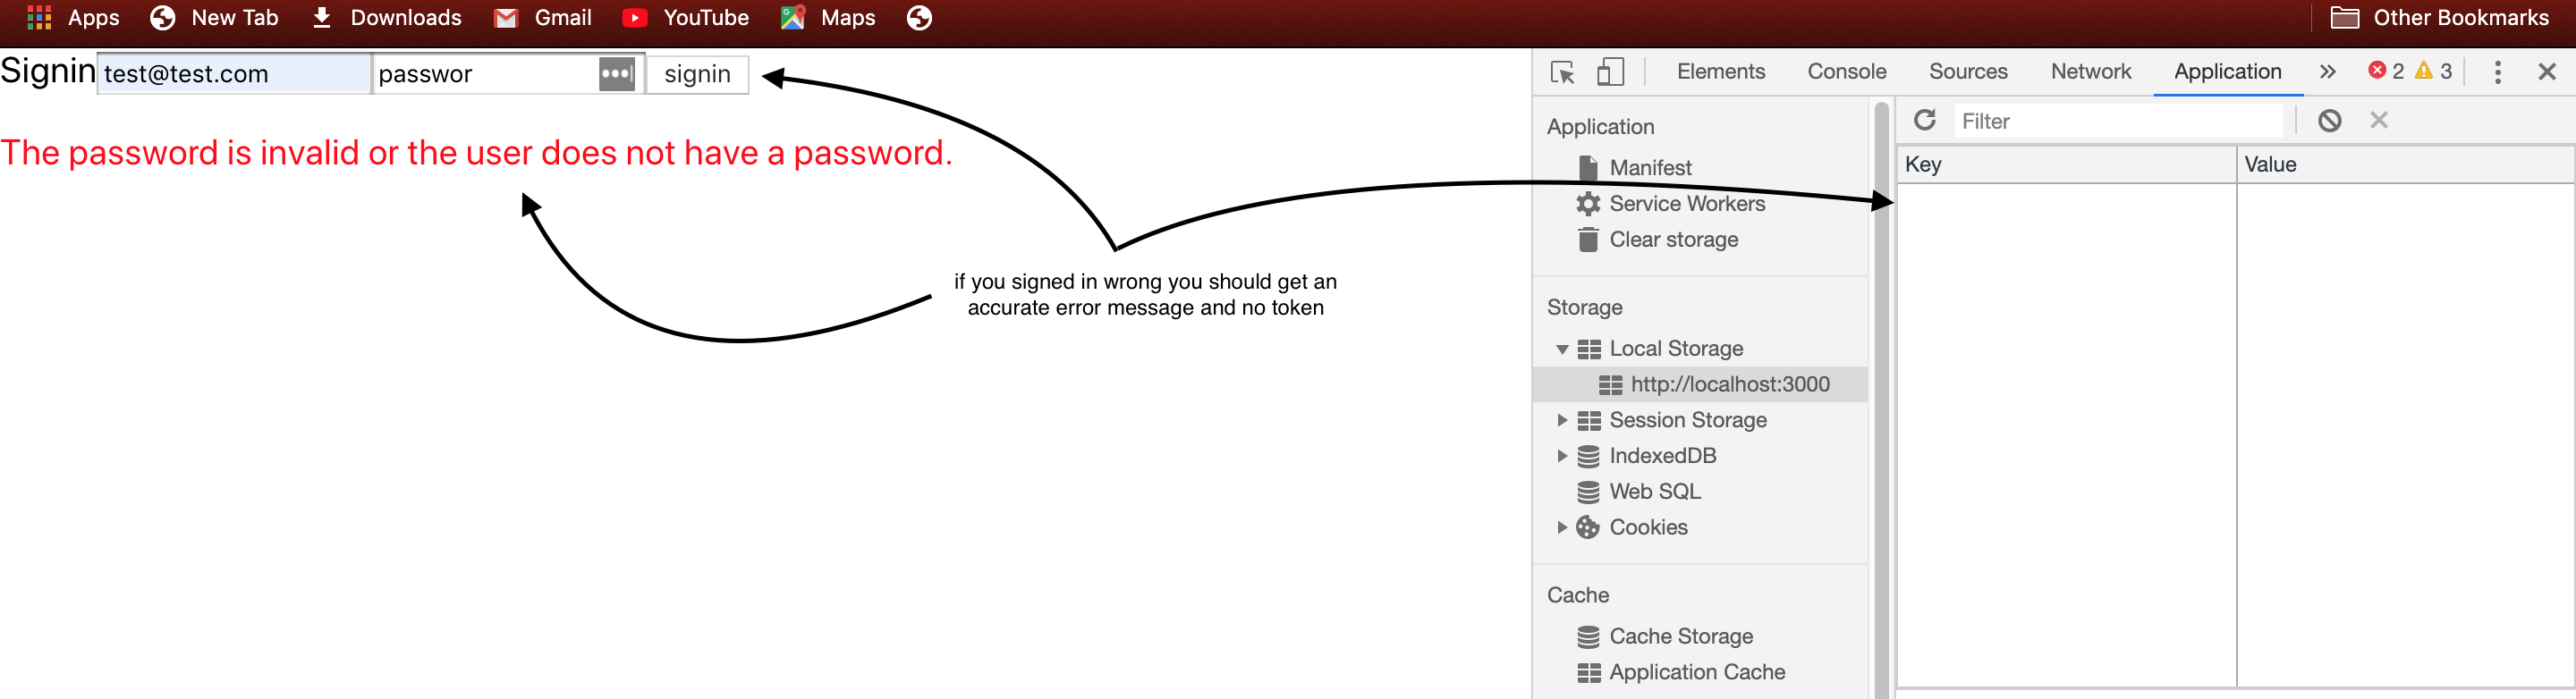This screenshot has width=2576, height=699.
Task: Click the Session Storage label
Action: tap(1688, 420)
